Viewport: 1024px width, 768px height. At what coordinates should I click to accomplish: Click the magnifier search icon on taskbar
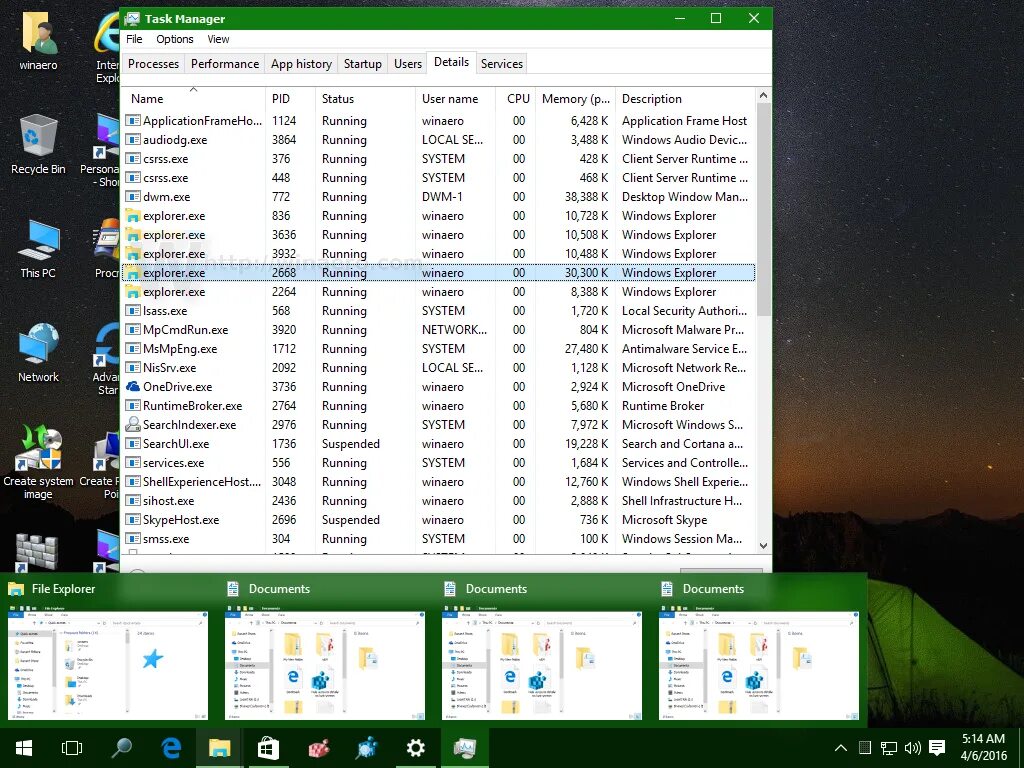tap(121, 748)
